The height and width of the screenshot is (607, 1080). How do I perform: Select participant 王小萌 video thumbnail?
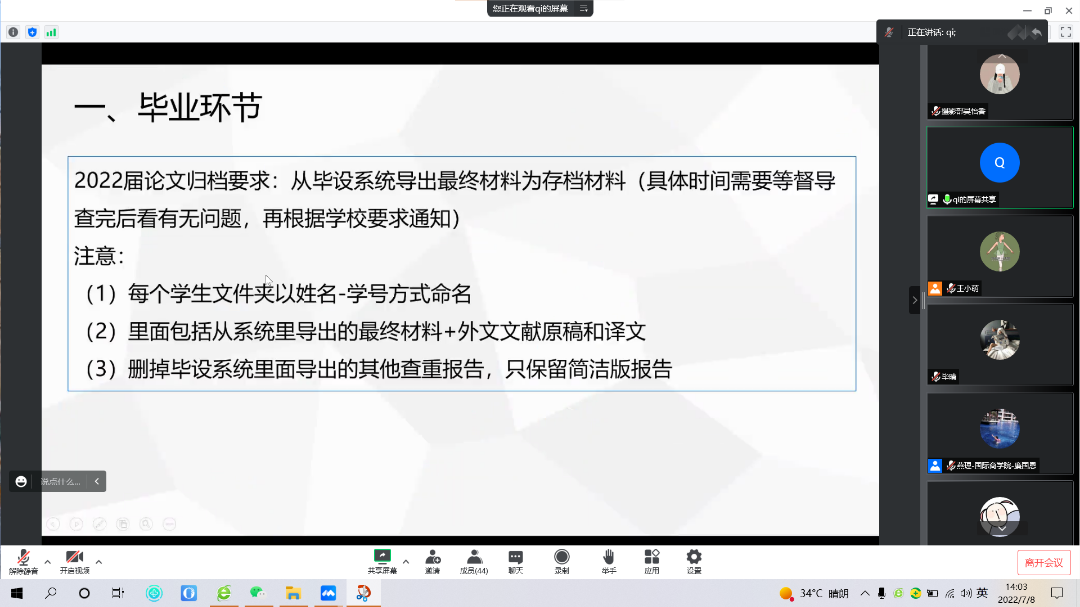(x=999, y=254)
